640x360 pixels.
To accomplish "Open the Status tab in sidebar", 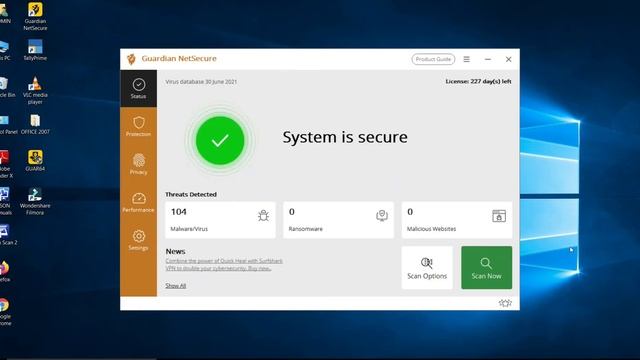I will [138, 89].
